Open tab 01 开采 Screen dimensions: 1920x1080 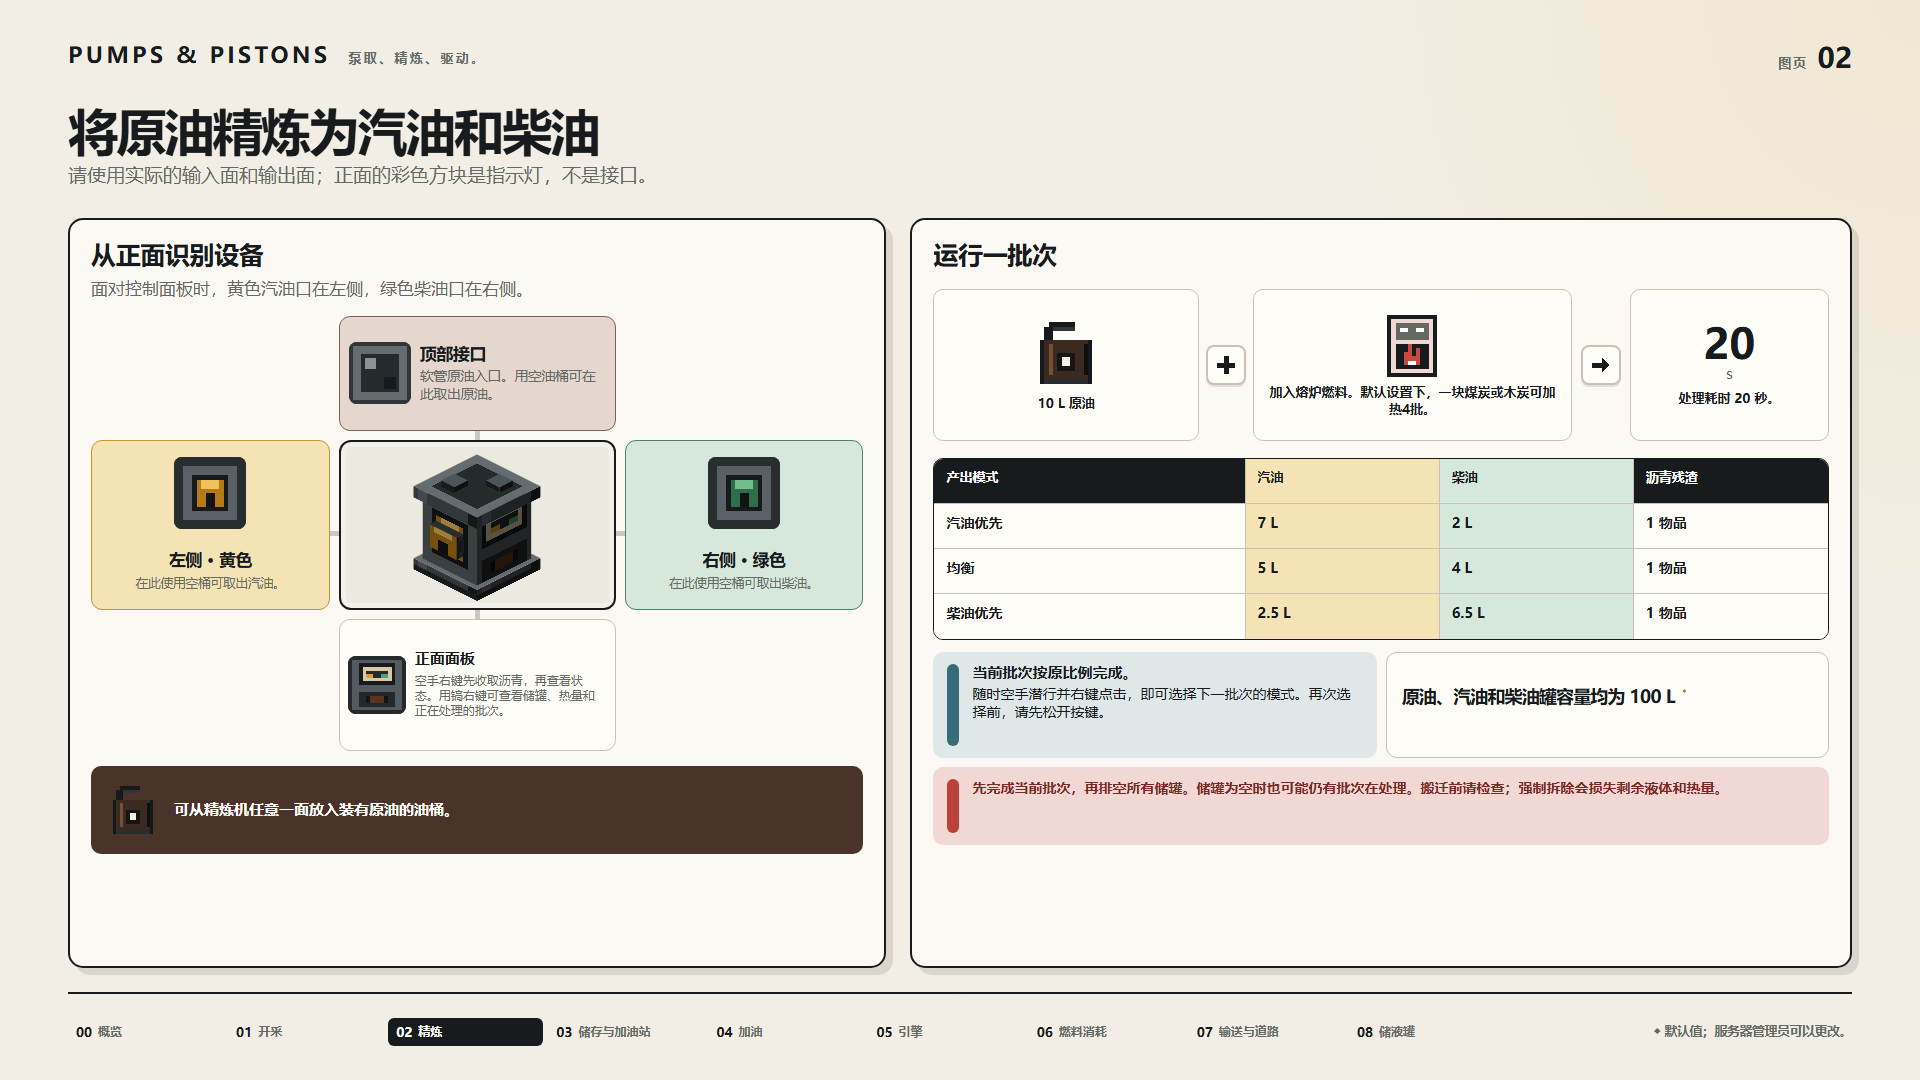coord(259,1032)
